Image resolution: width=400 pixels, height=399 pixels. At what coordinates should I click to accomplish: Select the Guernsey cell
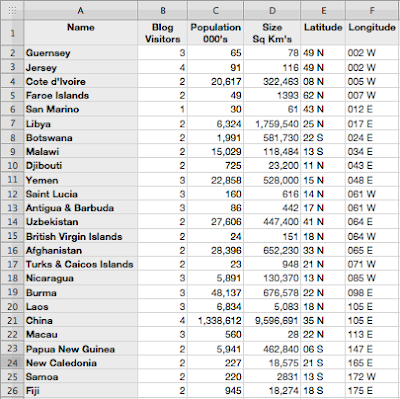81,53
